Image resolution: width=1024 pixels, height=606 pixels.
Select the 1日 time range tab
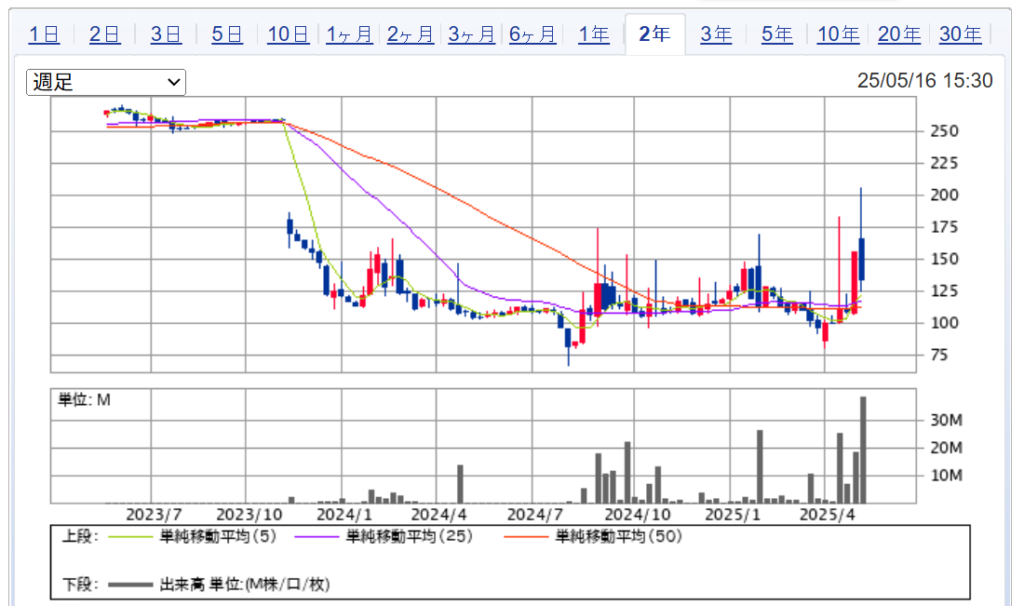44,34
